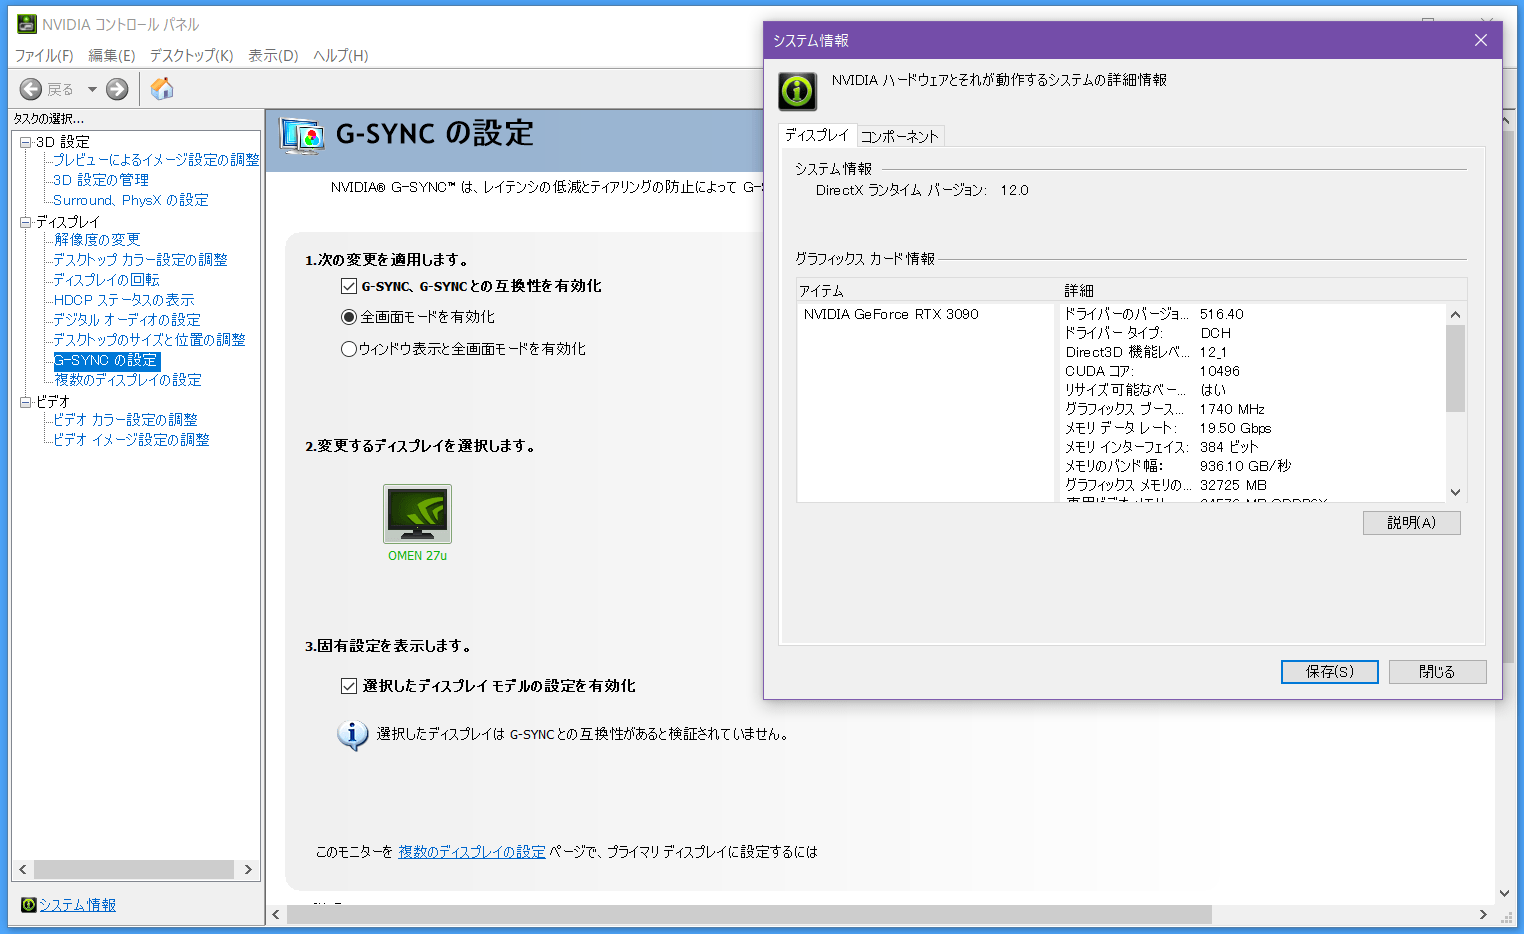Open ディスプレイの回転 tree item

[x=106, y=280]
